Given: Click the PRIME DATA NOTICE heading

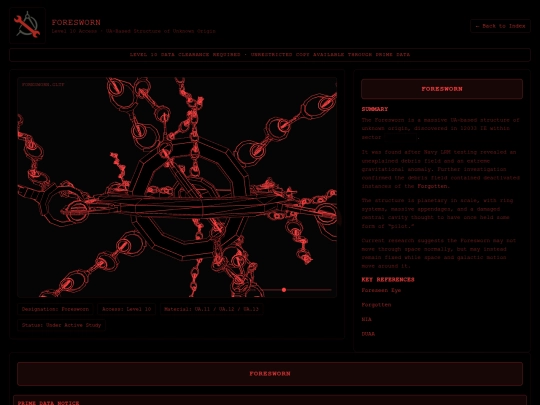Looking at the screenshot, I should click(48, 403).
